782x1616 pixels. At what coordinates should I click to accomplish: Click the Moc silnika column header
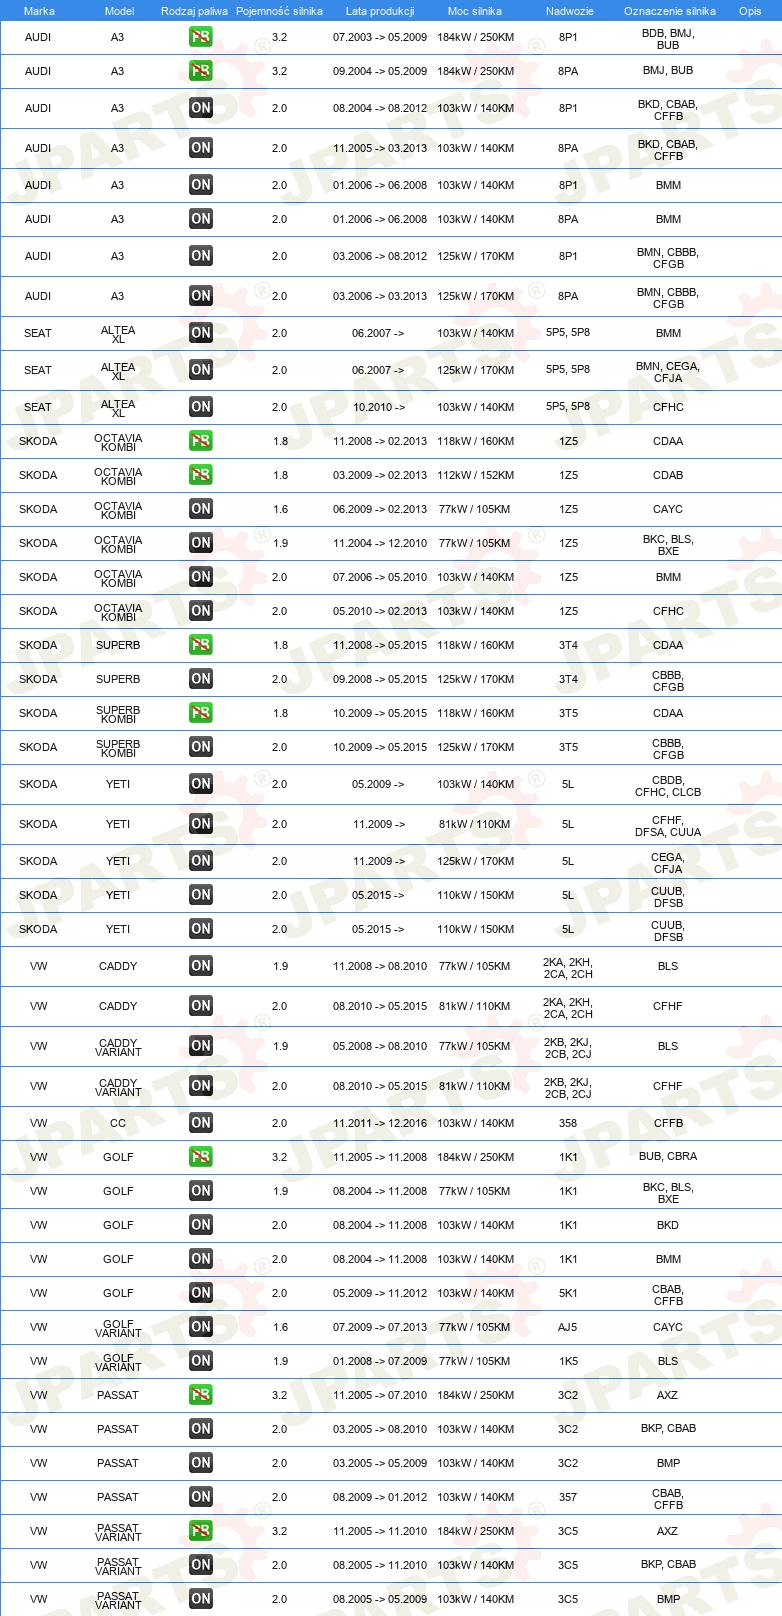pyautogui.click(x=475, y=11)
